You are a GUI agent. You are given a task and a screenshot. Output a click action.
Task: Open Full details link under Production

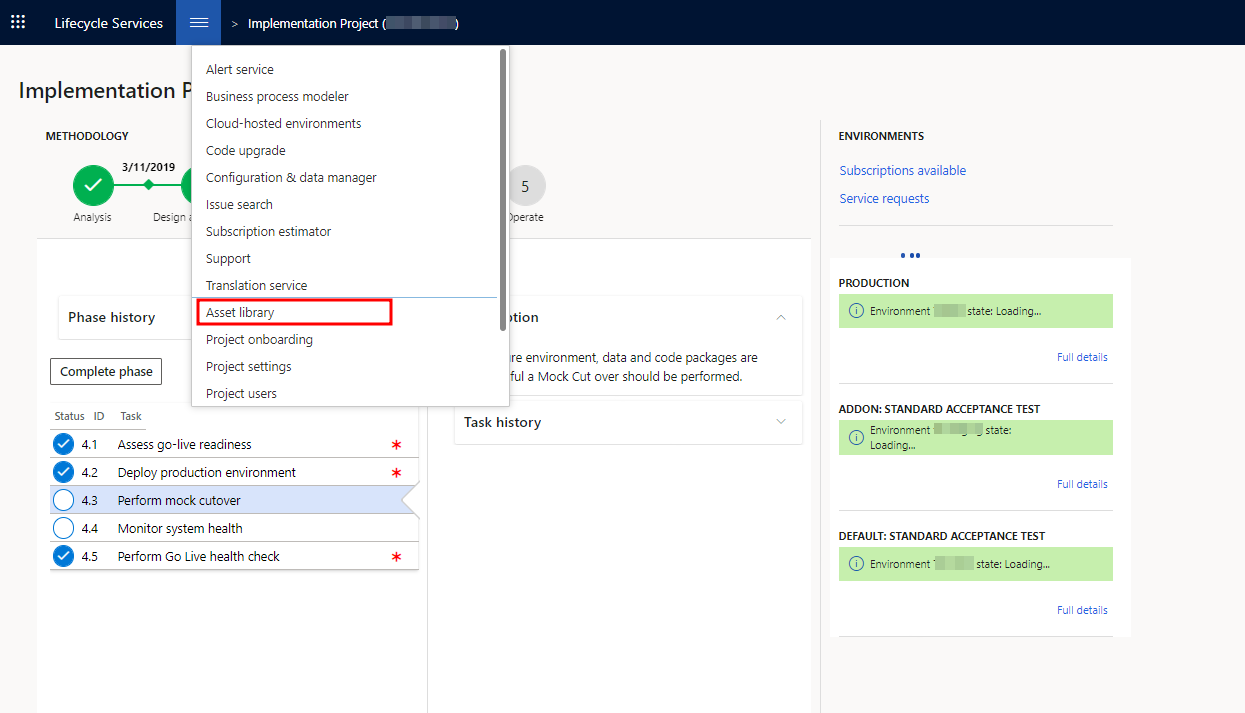click(1081, 357)
